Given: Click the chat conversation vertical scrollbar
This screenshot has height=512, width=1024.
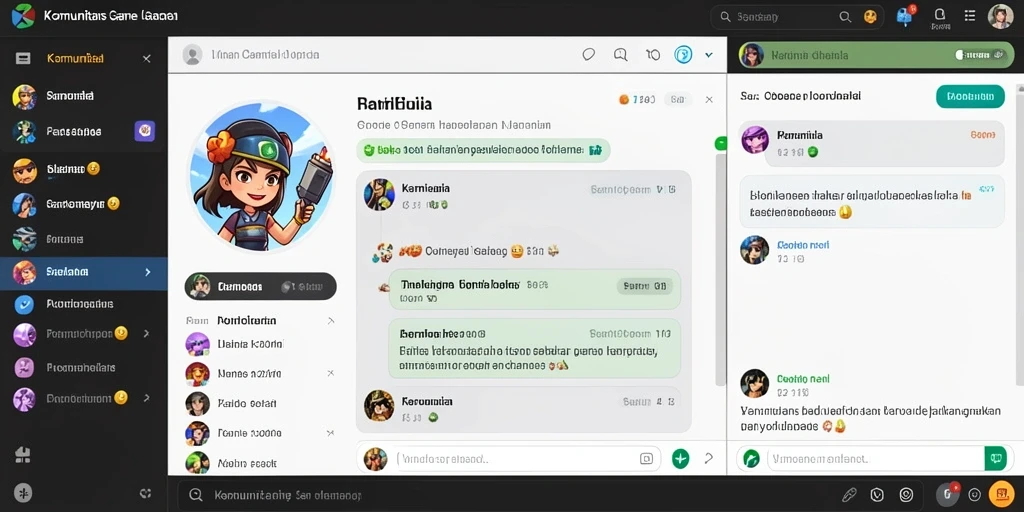Looking at the screenshot, I should click(x=720, y=261).
